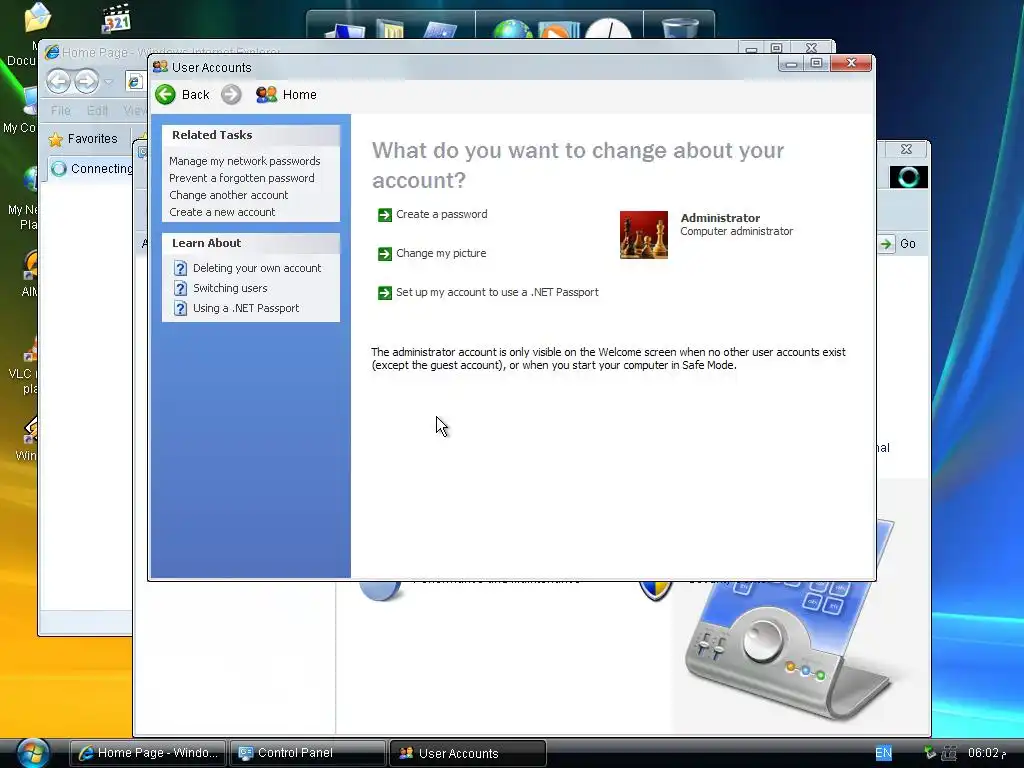1024x768 pixels.
Task: Open the User Accounts Home page
Action: [286, 95]
